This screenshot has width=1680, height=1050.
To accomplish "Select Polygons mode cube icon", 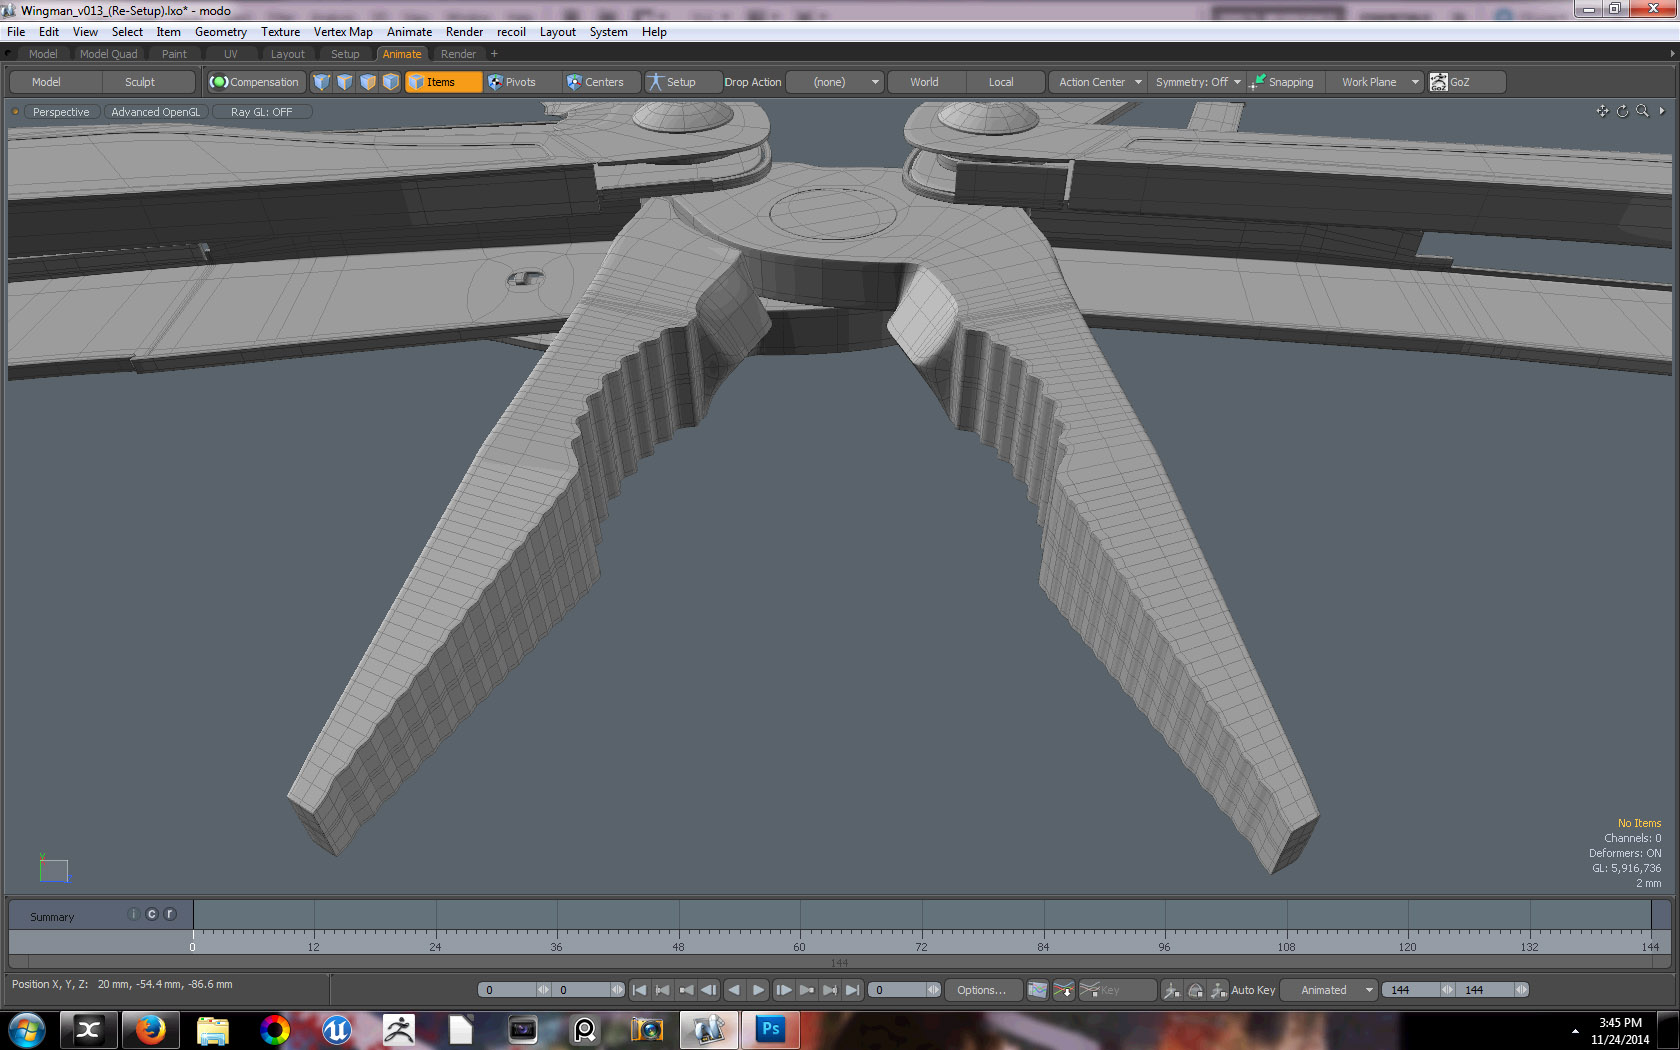I will (367, 82).
